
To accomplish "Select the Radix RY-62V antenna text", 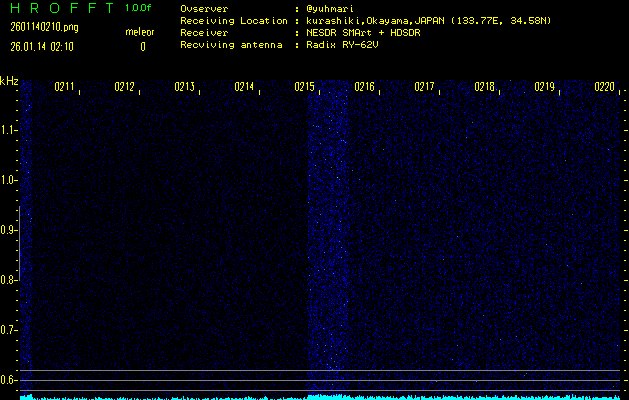I will 343,45.
